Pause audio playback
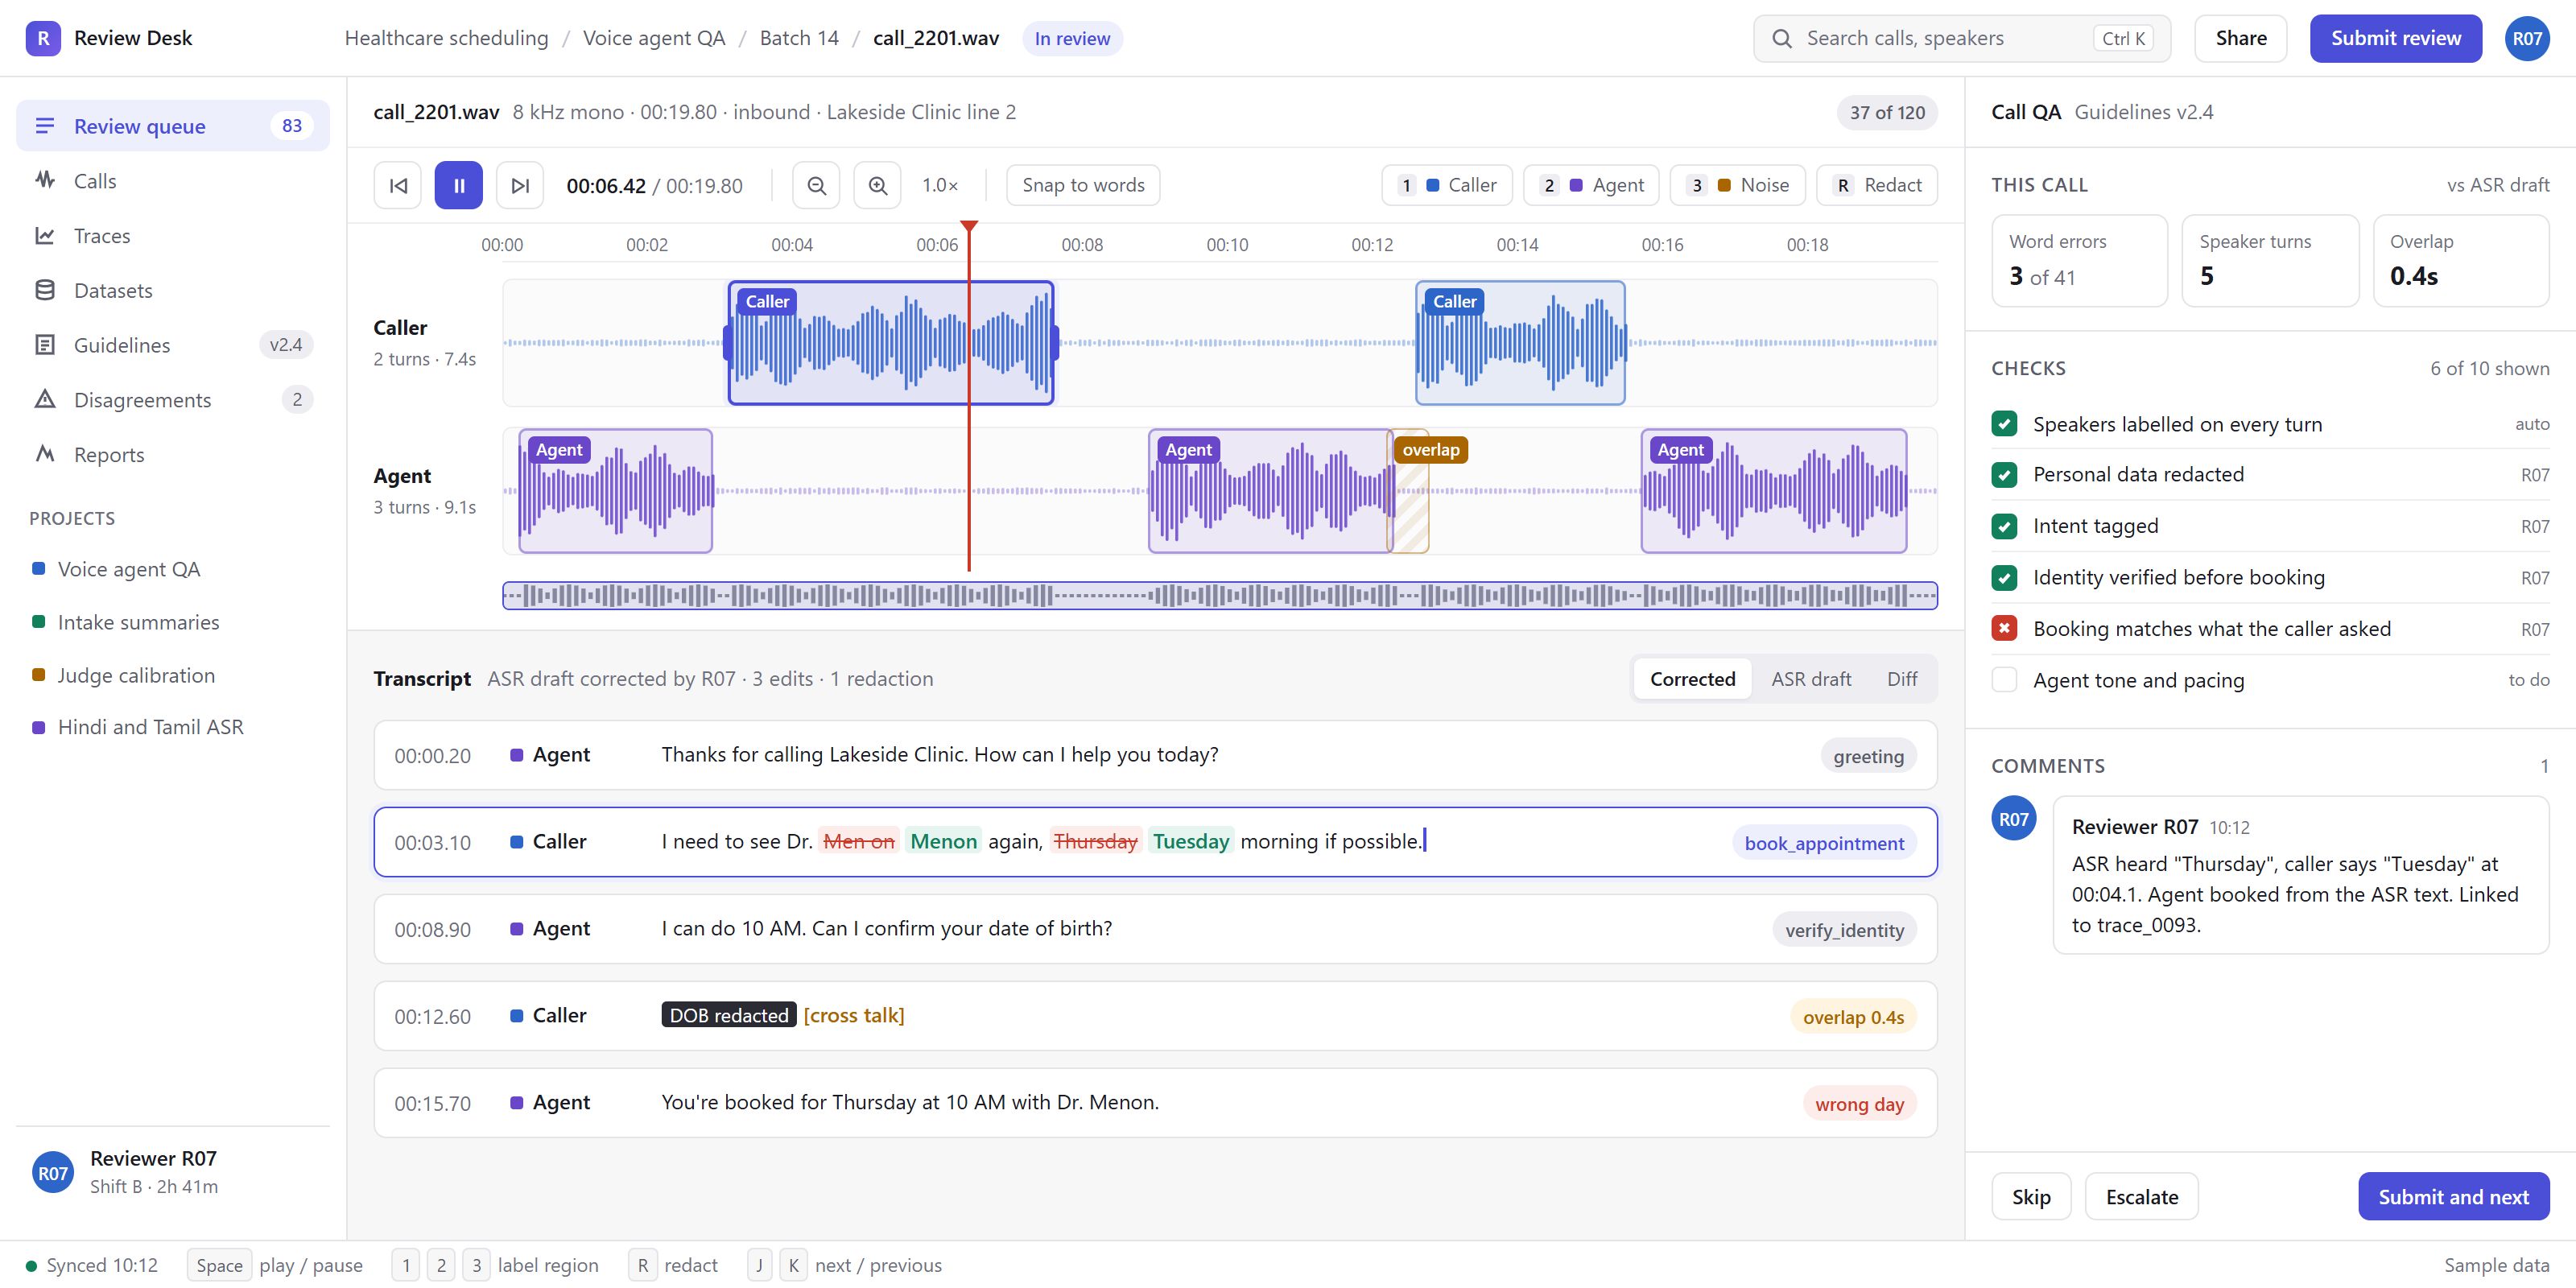The image size is (2576, 1288). (459, 185)
